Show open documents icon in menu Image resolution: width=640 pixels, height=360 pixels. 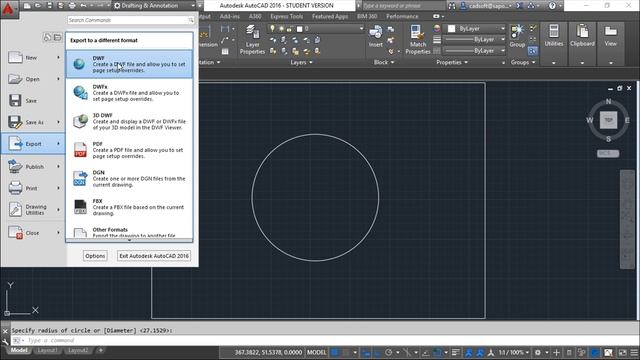point(58,37)
